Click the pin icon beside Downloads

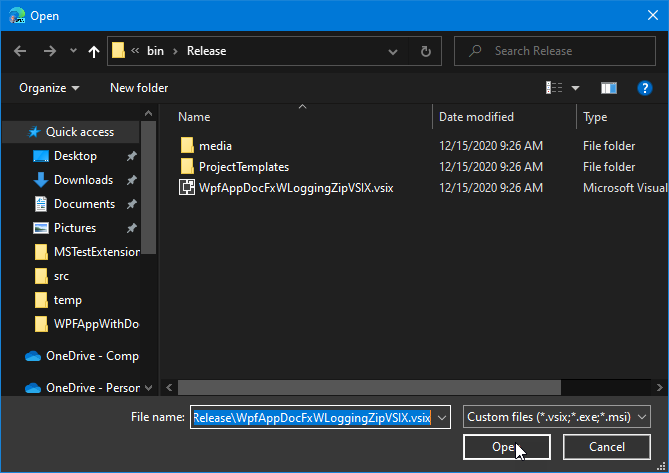132,180
